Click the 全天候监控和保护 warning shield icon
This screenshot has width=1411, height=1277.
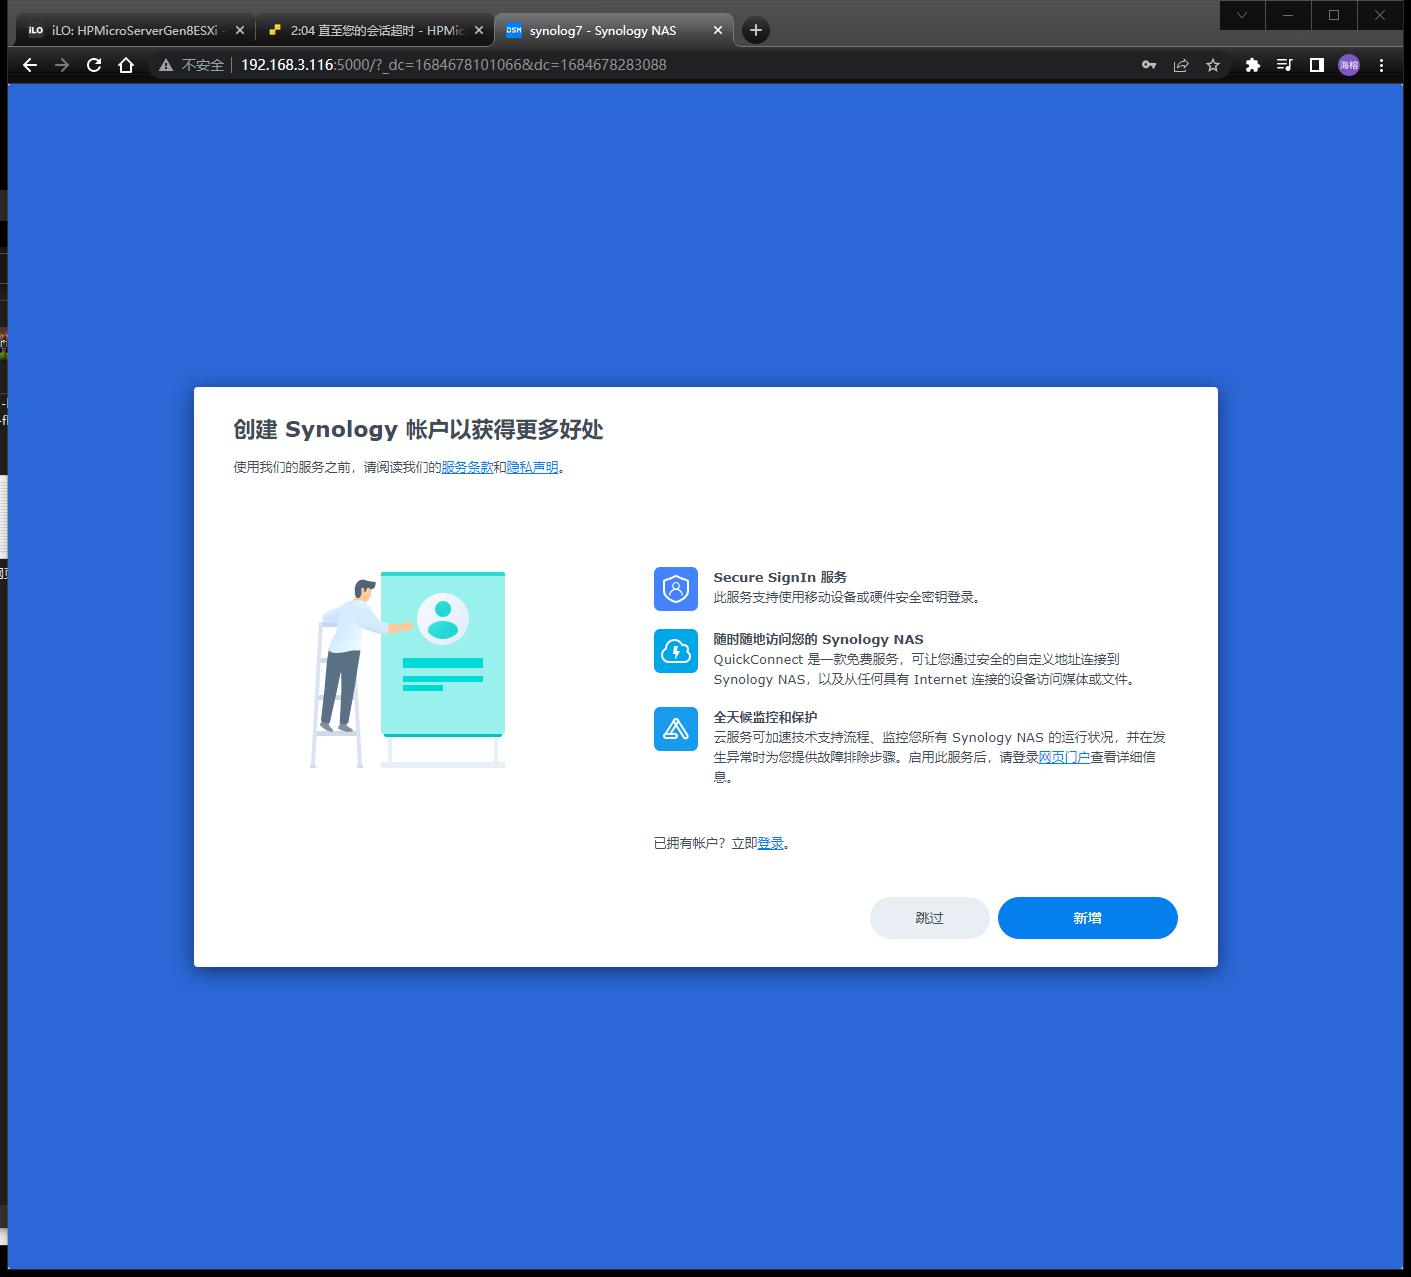pyautogui.click(x=675, y=730)
